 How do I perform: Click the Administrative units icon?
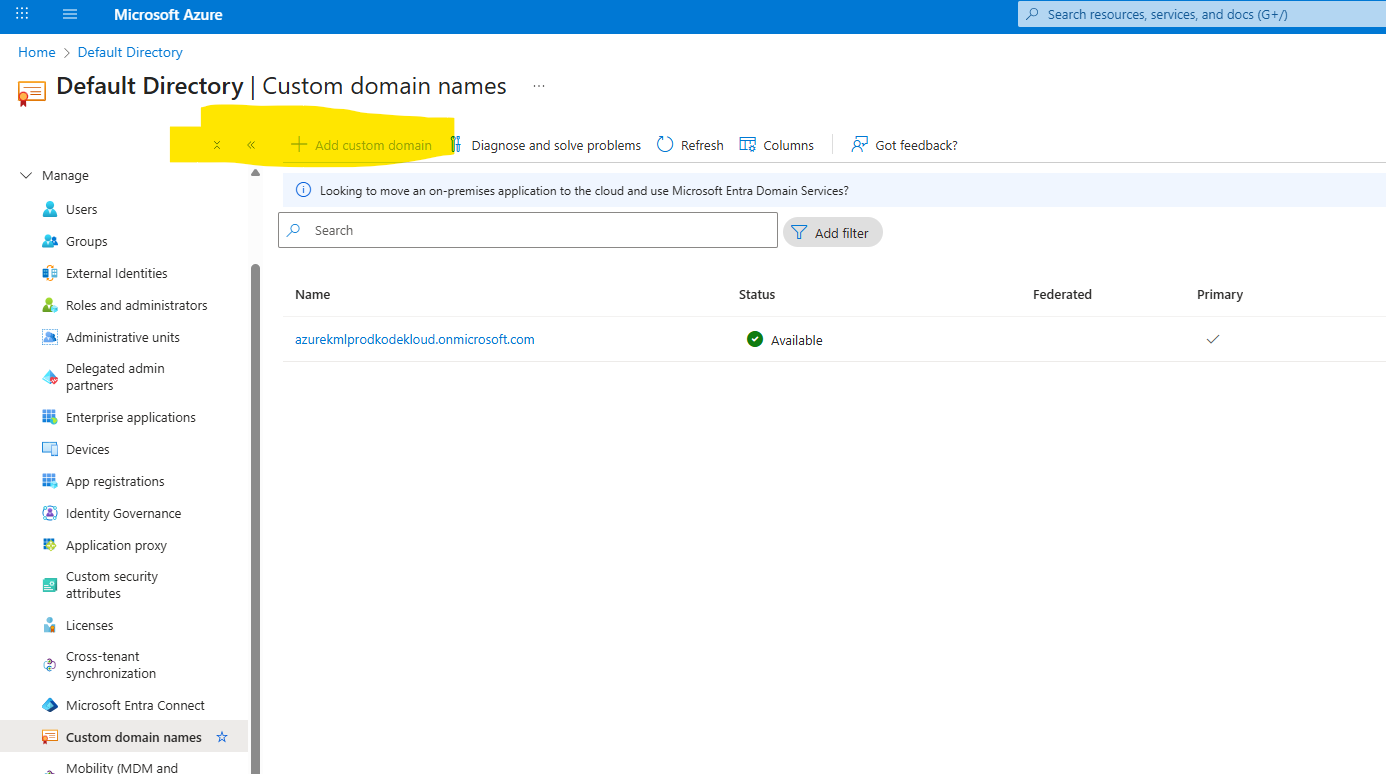coord(50,337)
